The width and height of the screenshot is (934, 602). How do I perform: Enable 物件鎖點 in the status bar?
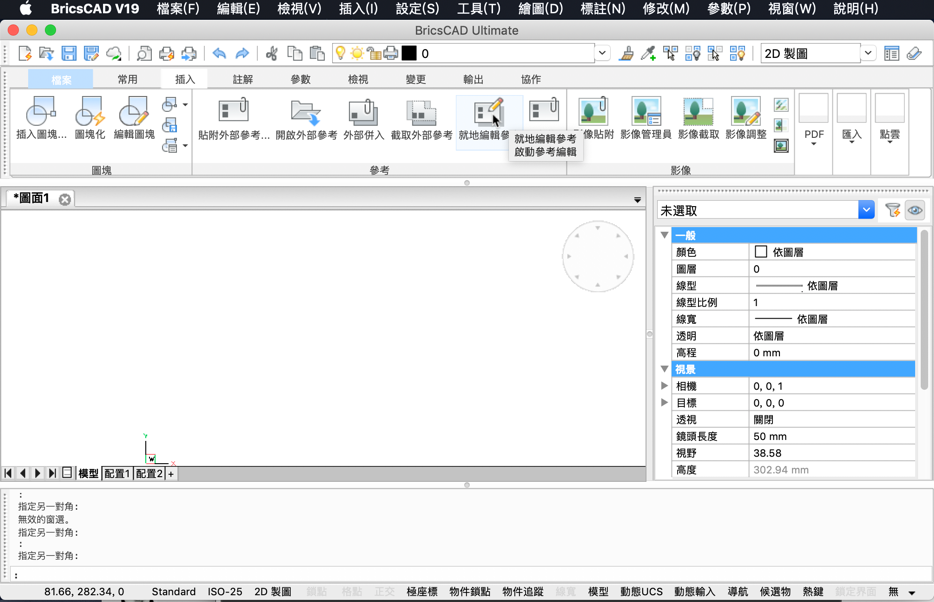click(x=468, y=591)
